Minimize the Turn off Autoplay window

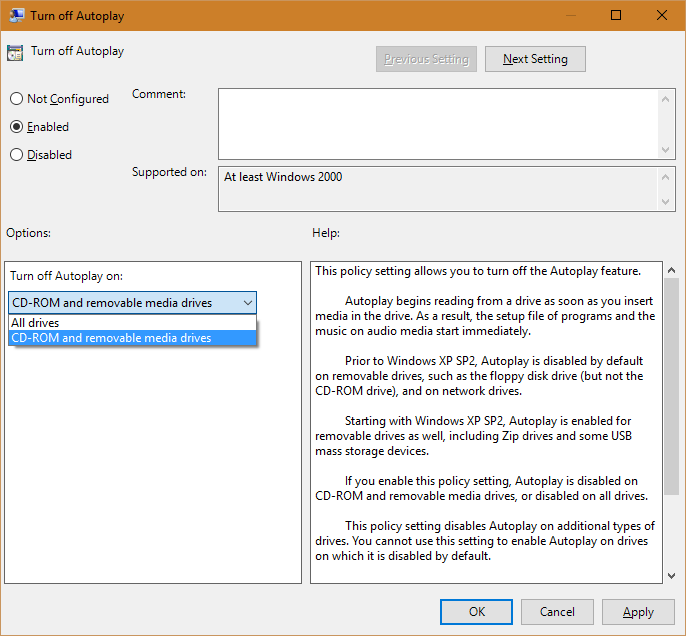[570, 15]
